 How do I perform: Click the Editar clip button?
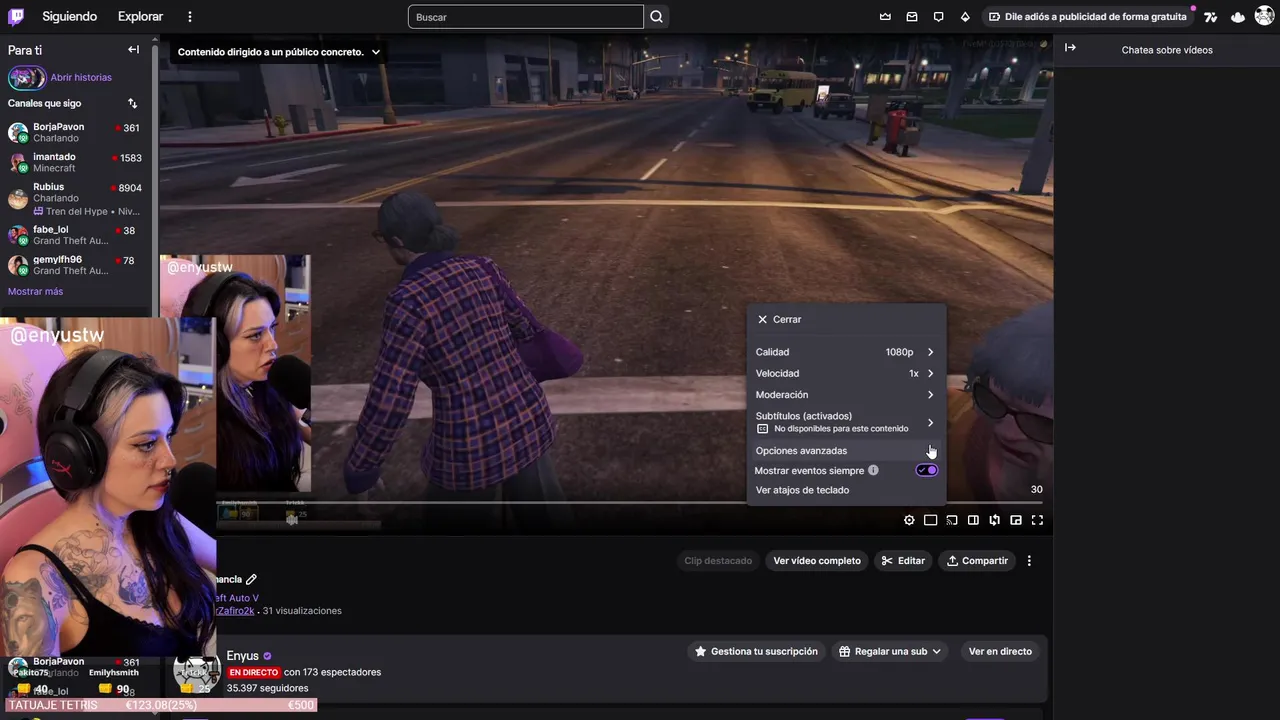(902, 561)
